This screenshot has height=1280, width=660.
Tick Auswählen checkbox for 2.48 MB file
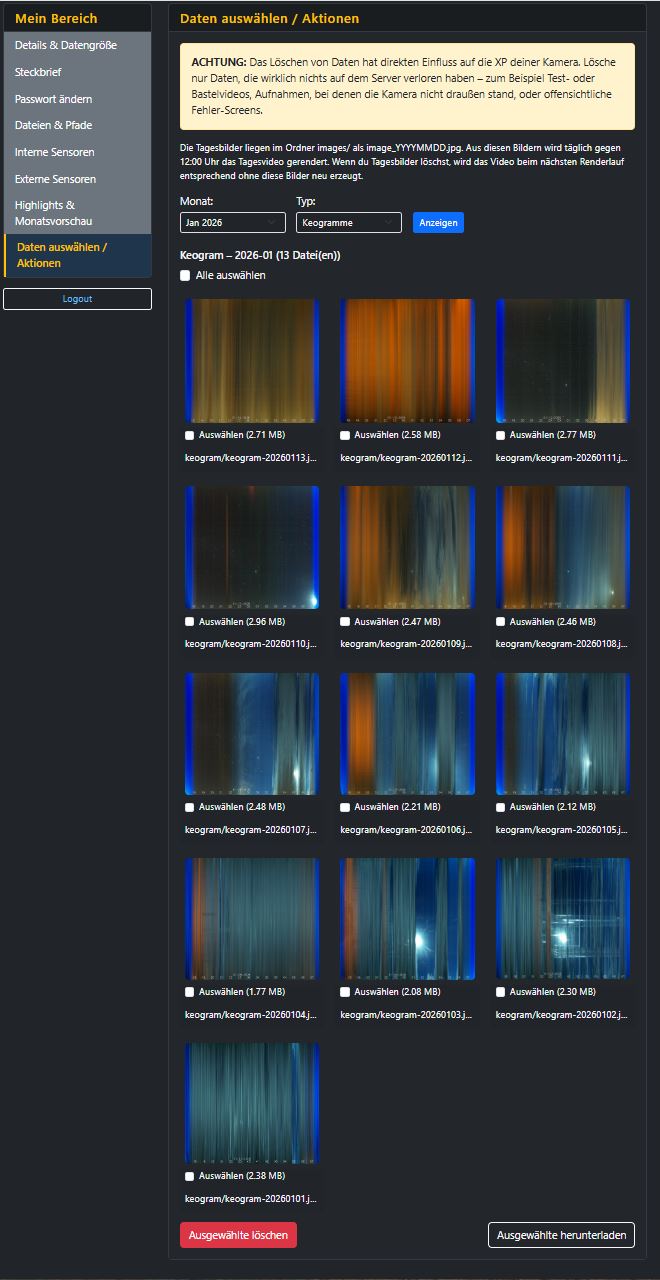click(x=190, y=807)
